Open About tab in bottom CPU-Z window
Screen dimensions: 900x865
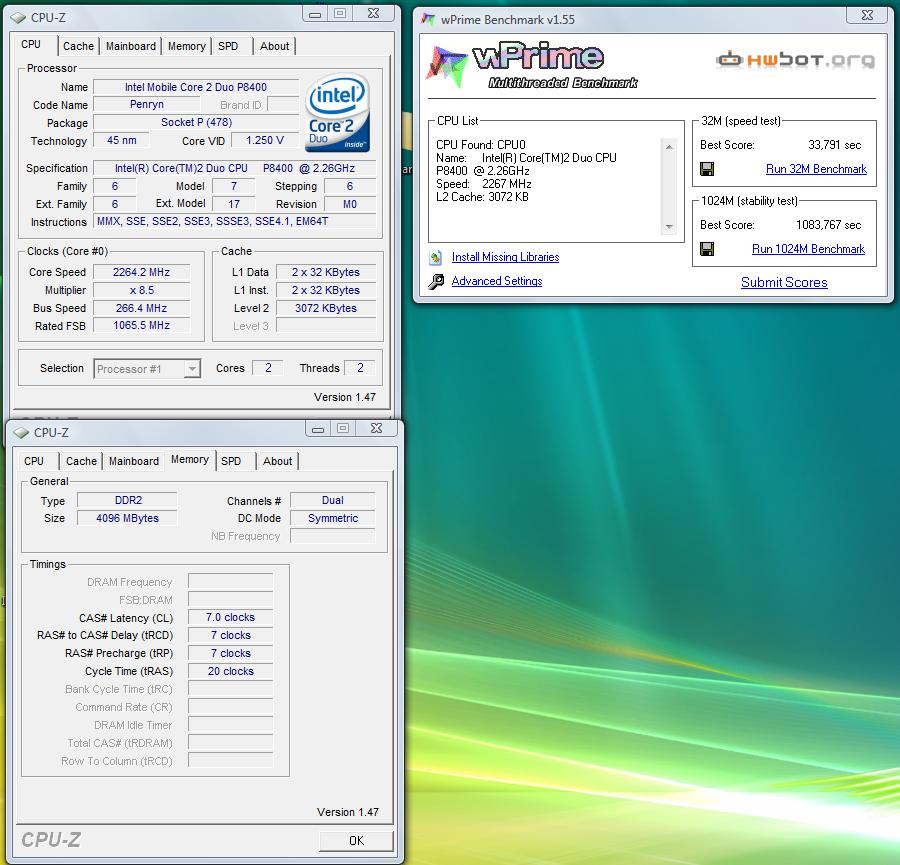coord(277,461)
